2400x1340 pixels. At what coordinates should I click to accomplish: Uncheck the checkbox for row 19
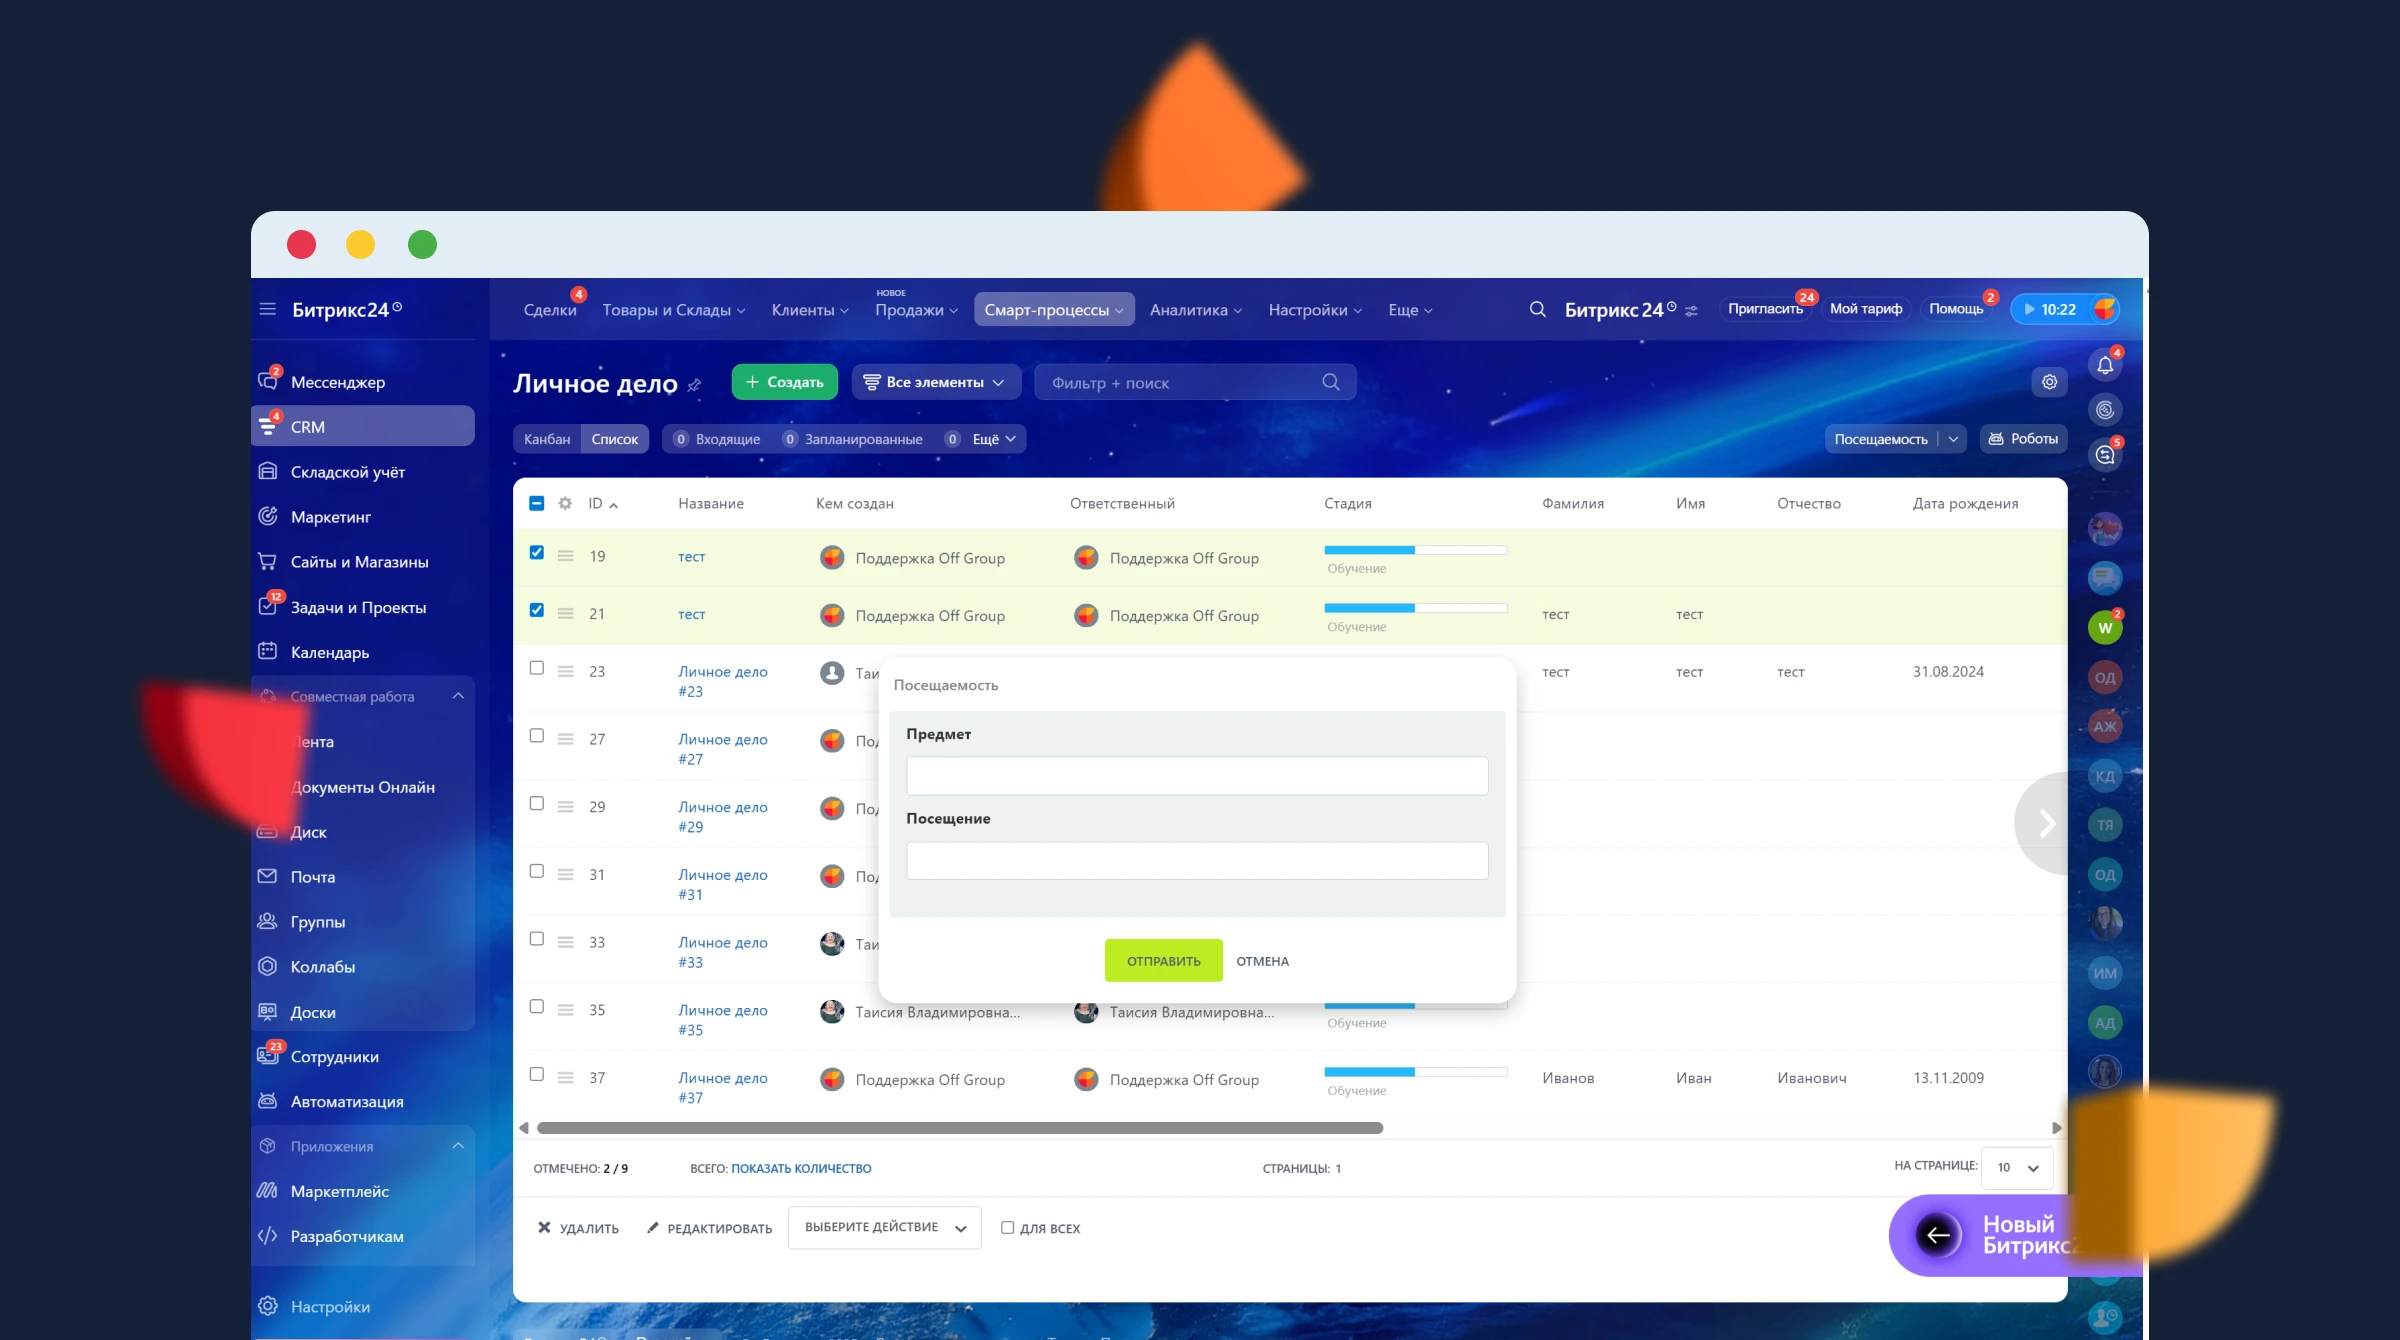click(537, 552)
